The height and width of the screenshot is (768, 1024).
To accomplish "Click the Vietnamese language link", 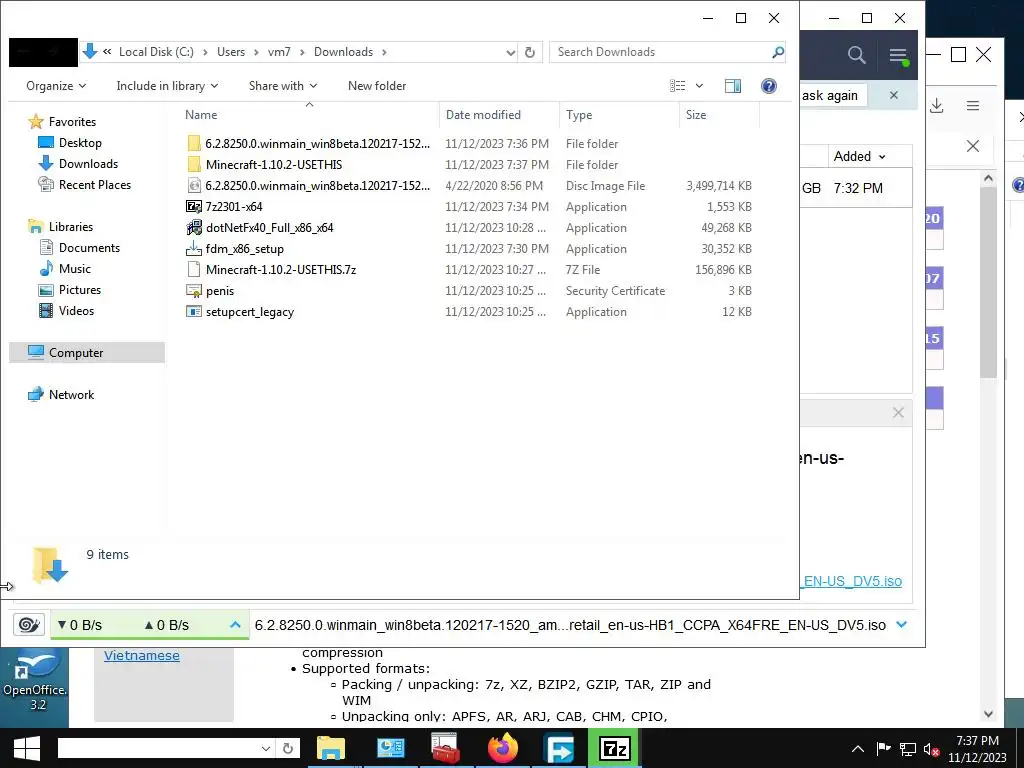I will point(142,655).
